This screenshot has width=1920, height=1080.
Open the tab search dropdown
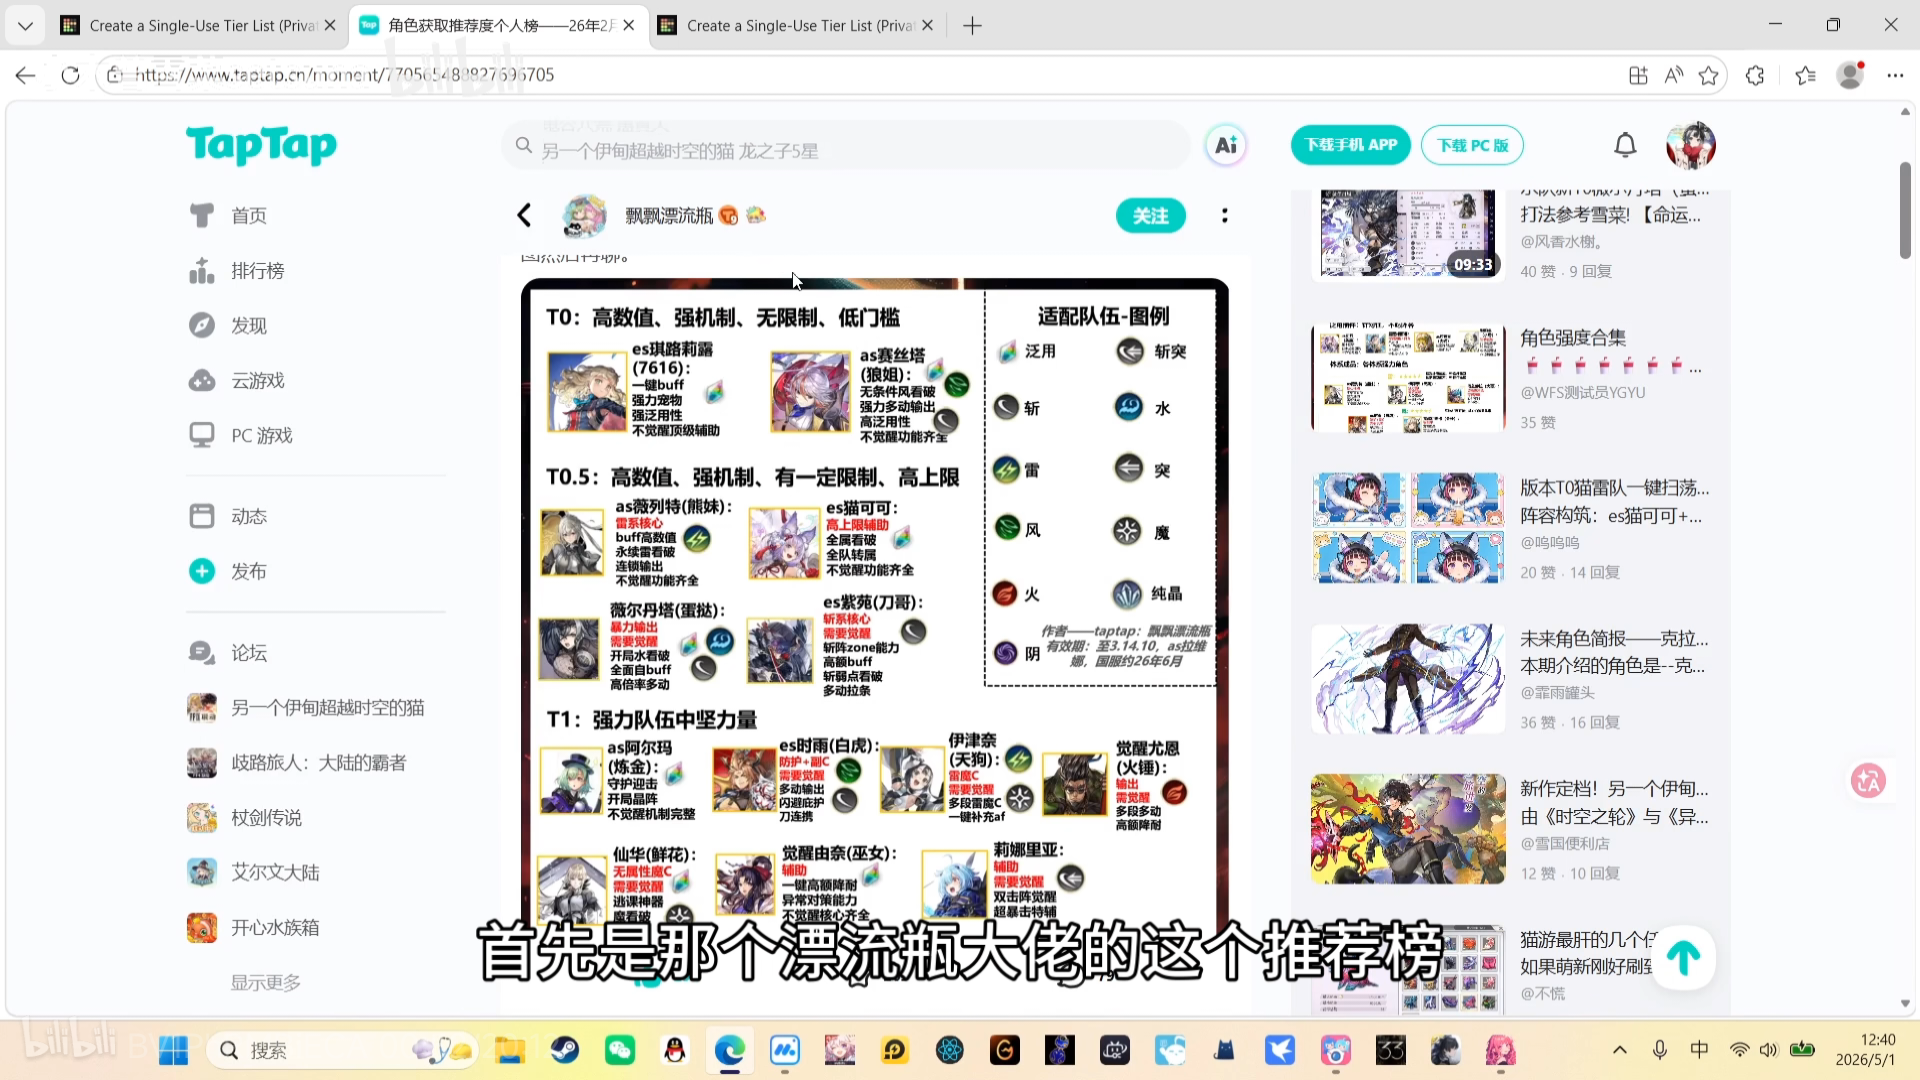24,26
